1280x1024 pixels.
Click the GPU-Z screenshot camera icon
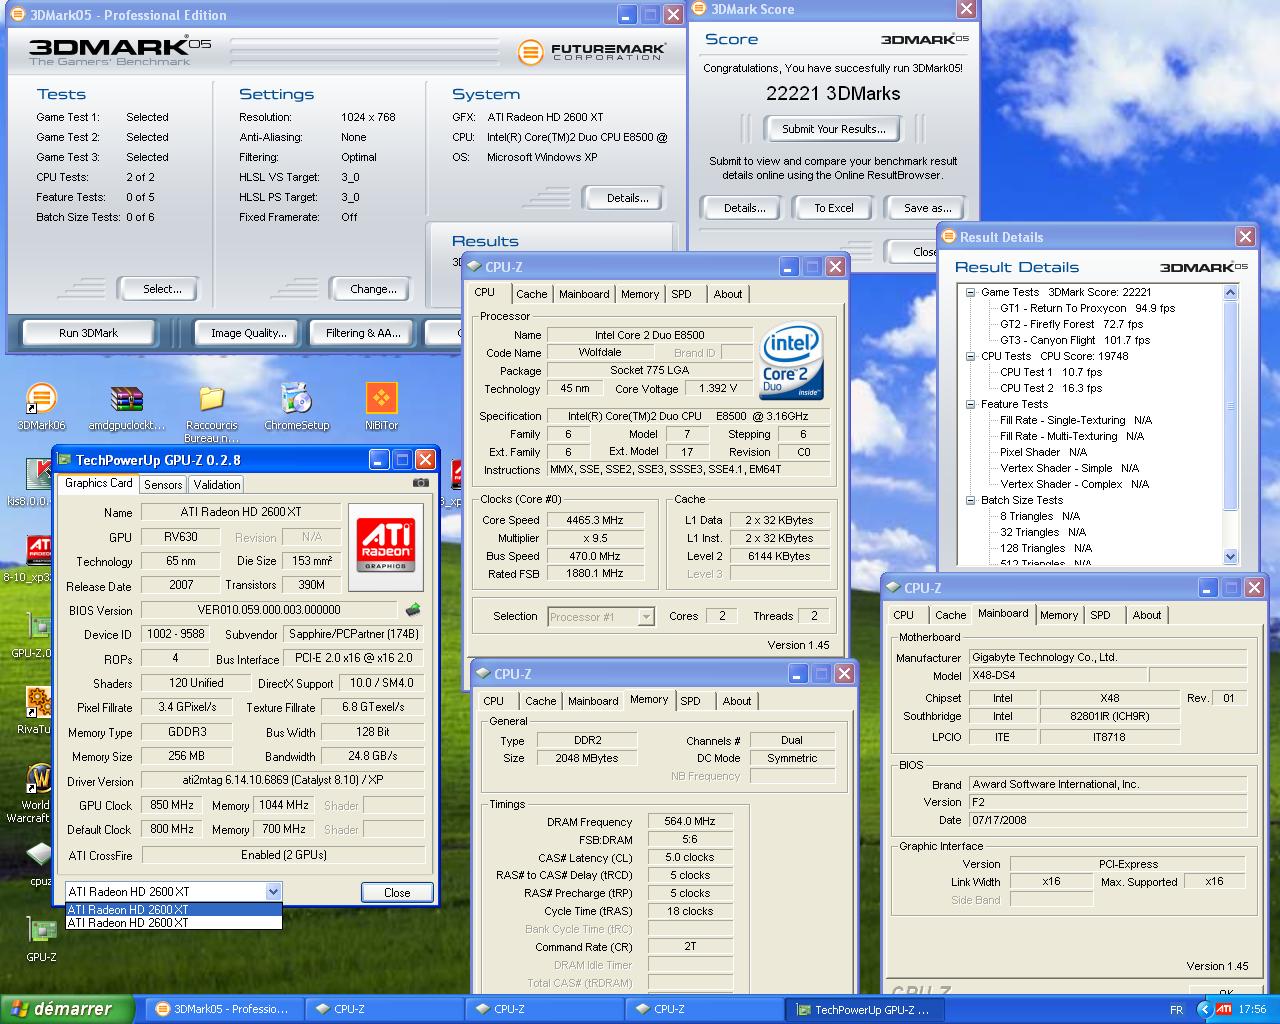[x=421, y=482]
